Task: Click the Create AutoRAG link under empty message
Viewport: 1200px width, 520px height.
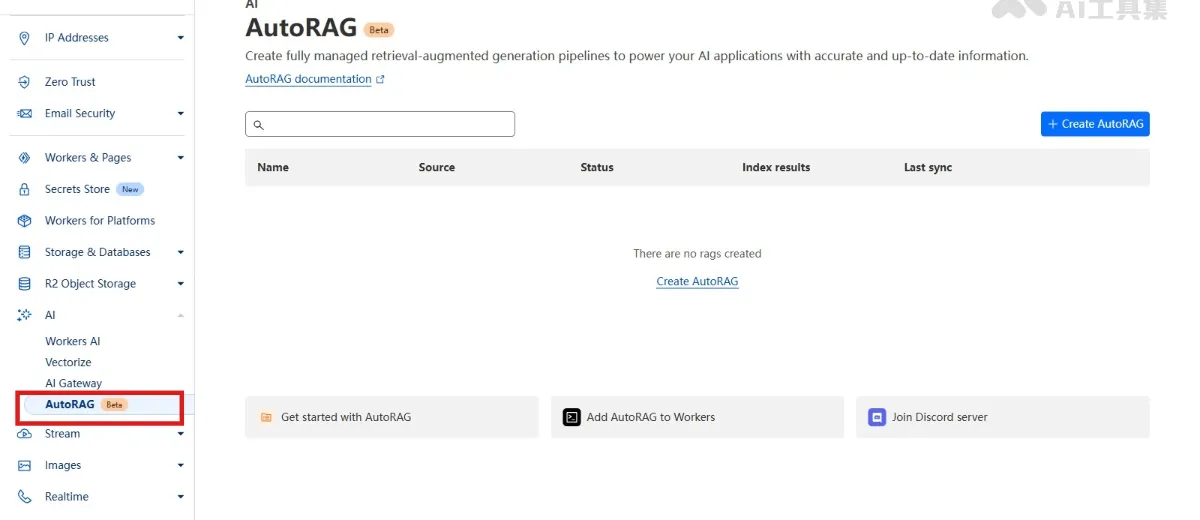Action: [697, 282]
